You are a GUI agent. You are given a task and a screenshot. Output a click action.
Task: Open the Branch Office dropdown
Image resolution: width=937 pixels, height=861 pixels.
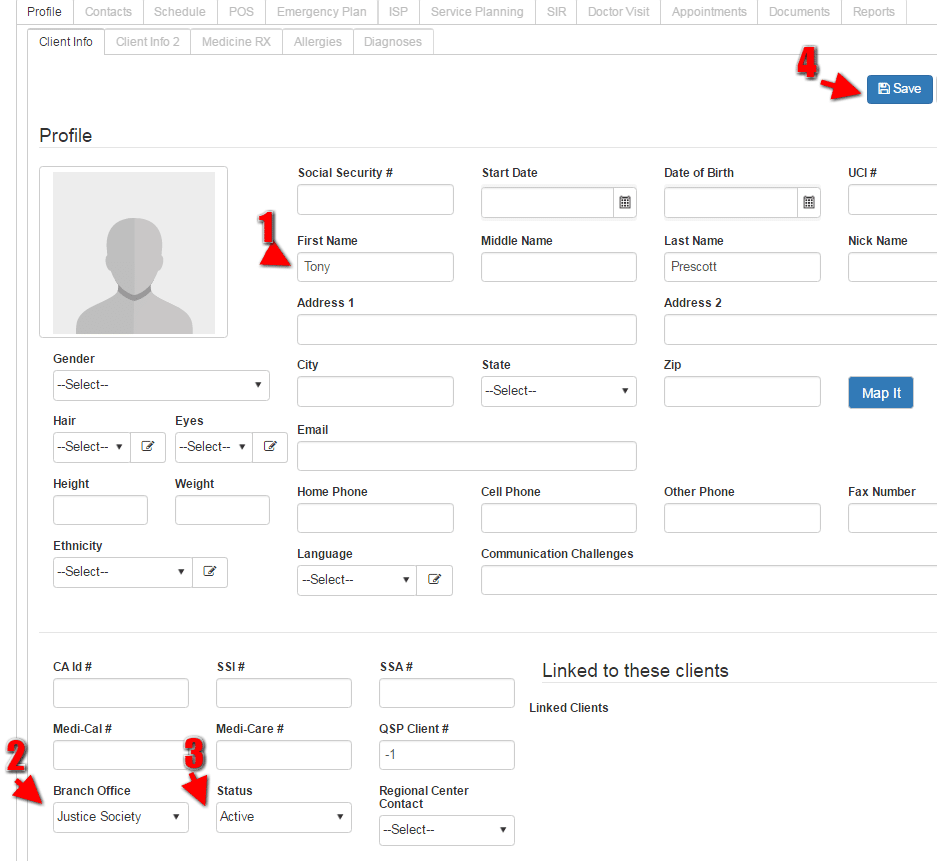(x=120, y=817)
